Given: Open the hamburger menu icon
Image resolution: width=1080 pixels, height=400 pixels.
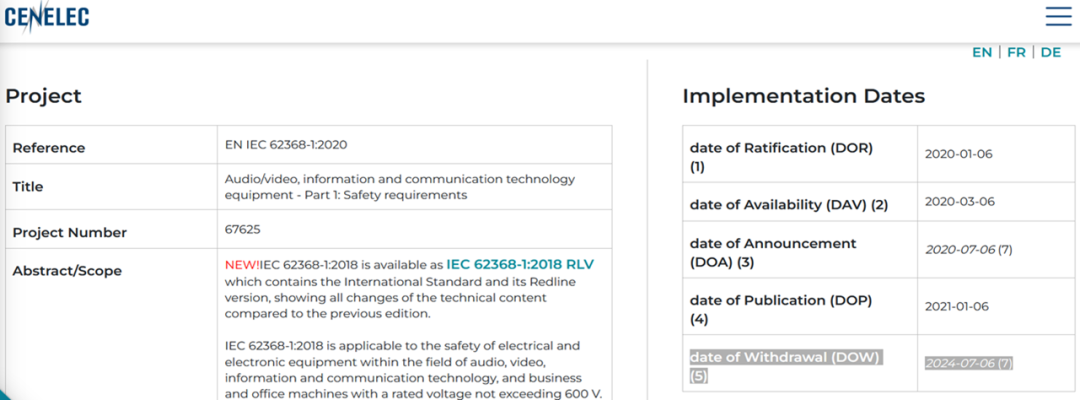Looking at the screenshot, I should (x=1058, y=16).
